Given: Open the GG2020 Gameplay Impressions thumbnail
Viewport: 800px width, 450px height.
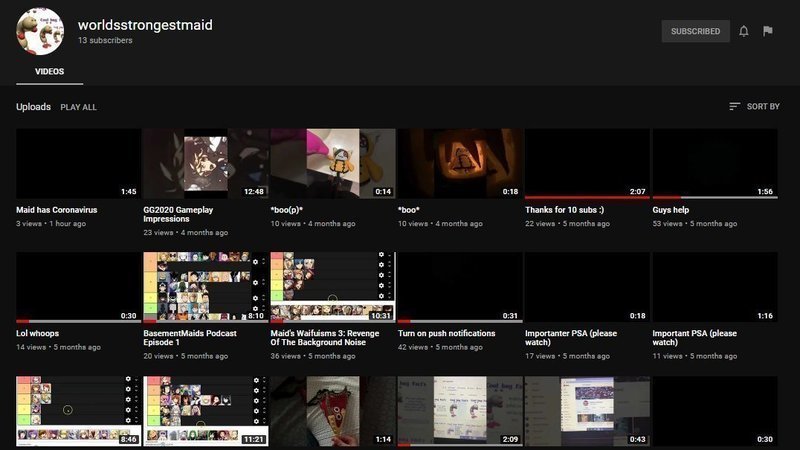Looking at the screenshot, I should coord(205,163).
